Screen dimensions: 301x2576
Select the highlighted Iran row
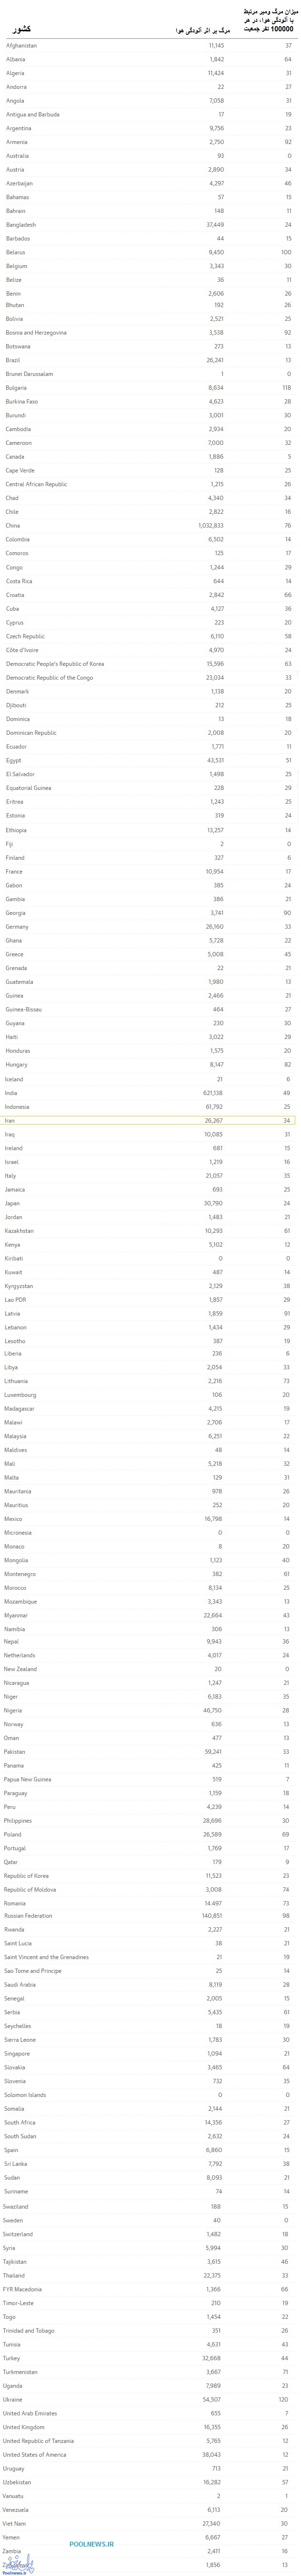(150, 1120)
